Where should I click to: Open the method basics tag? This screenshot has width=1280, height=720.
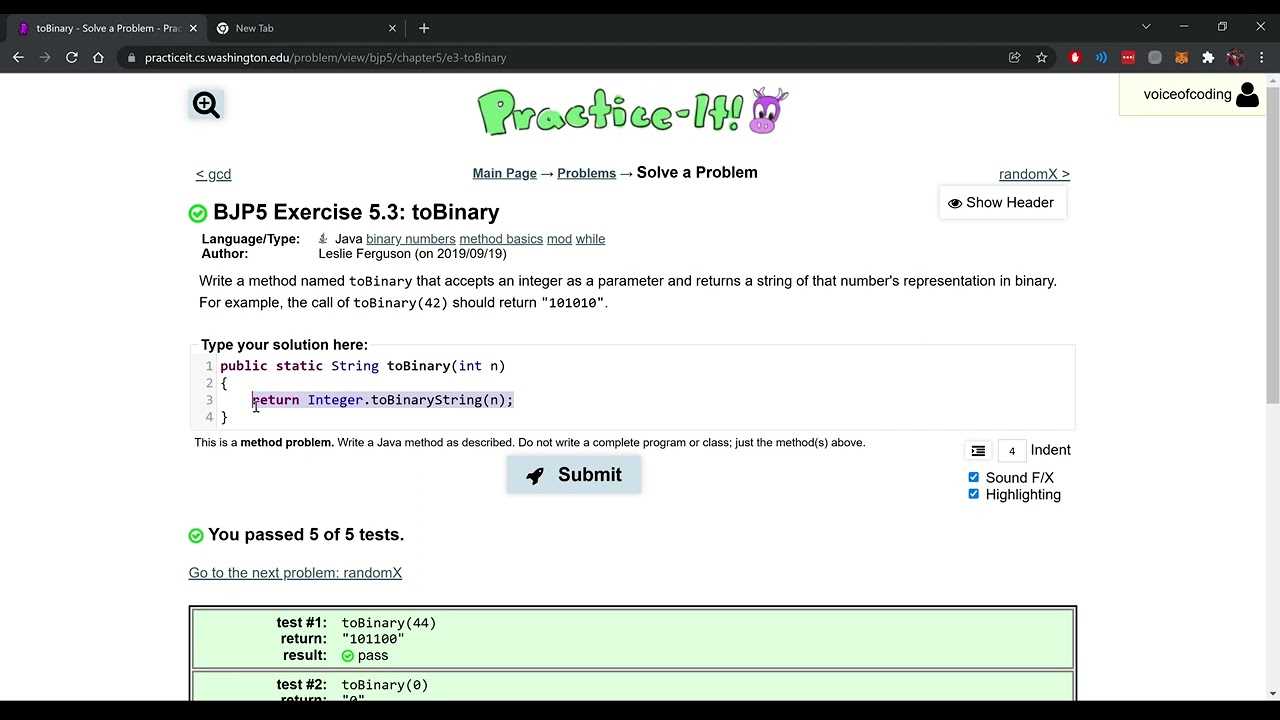pyautogui.click(x=501, y=239)
